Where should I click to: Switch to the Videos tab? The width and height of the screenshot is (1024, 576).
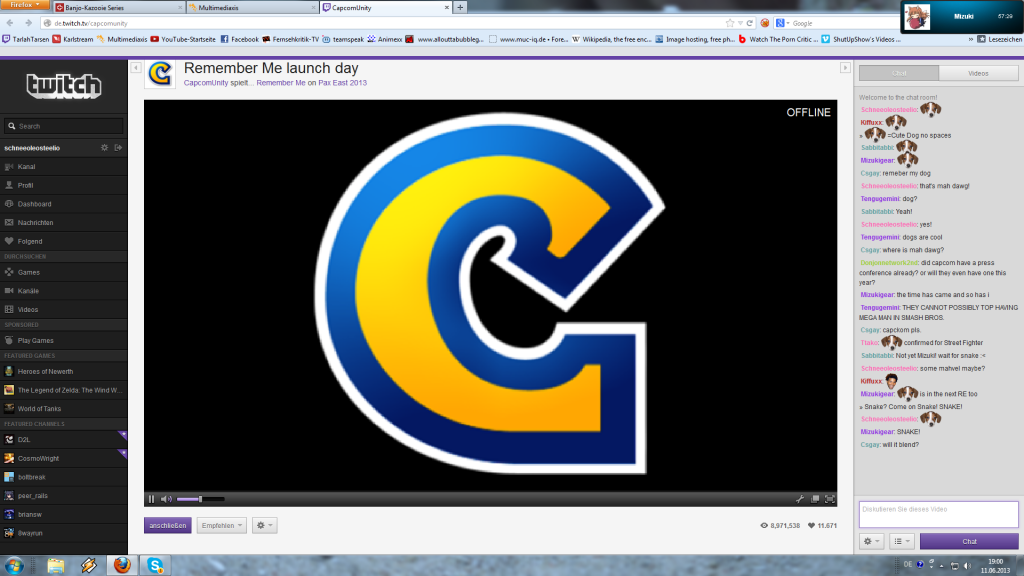978,73
